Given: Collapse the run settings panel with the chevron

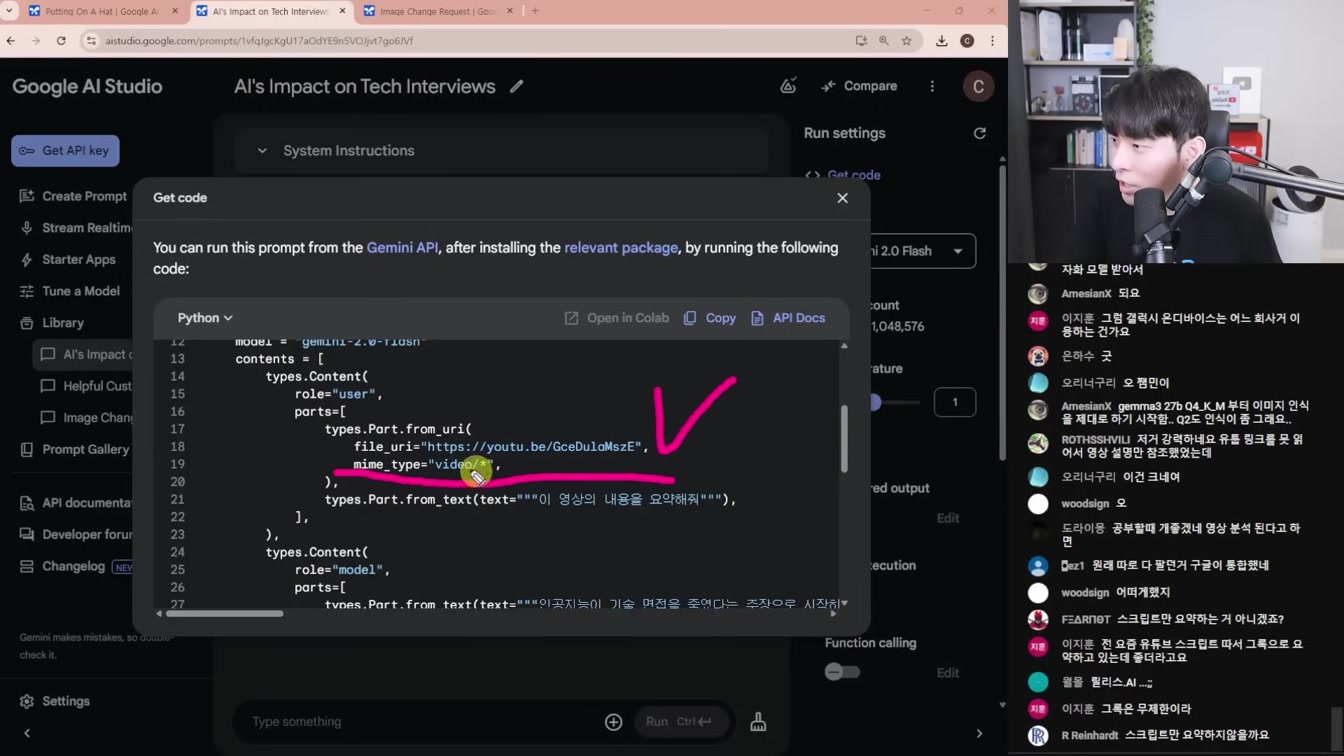Looking at the screenshot, I should point(979,733).
